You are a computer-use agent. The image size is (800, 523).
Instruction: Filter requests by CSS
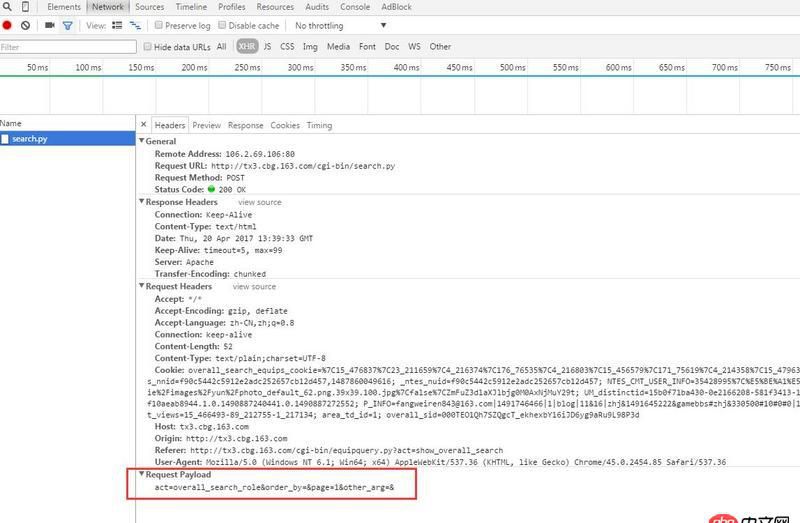[x=287, y=46]
